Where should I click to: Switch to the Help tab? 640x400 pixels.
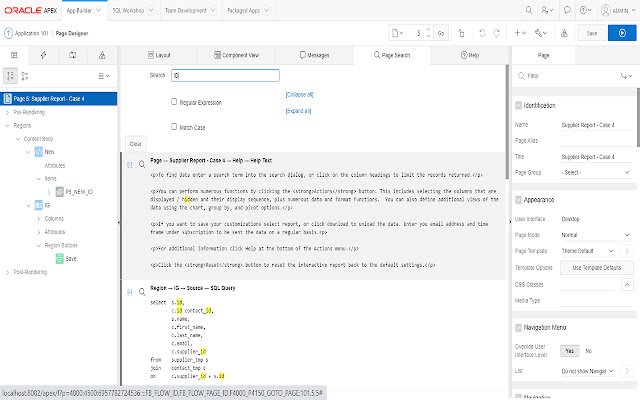pos(469,55)
